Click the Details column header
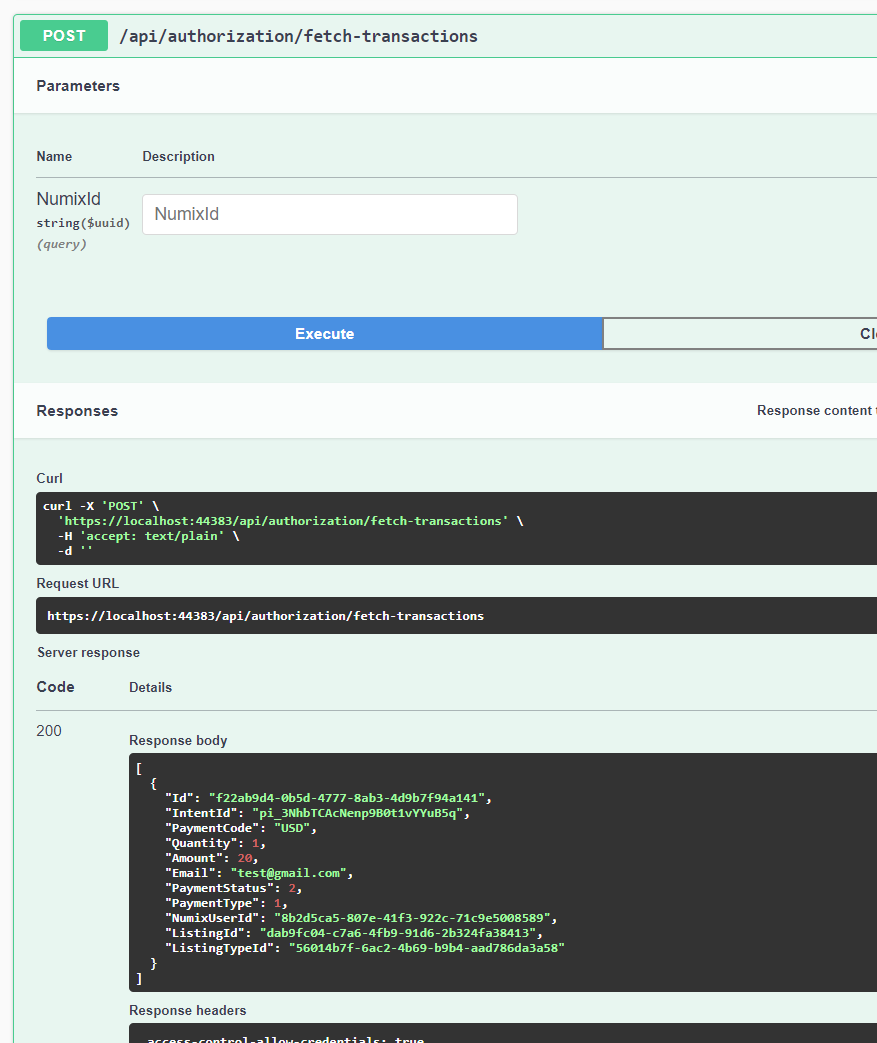Viewport: 877px width, 1043px height. (x=150, y=687)
